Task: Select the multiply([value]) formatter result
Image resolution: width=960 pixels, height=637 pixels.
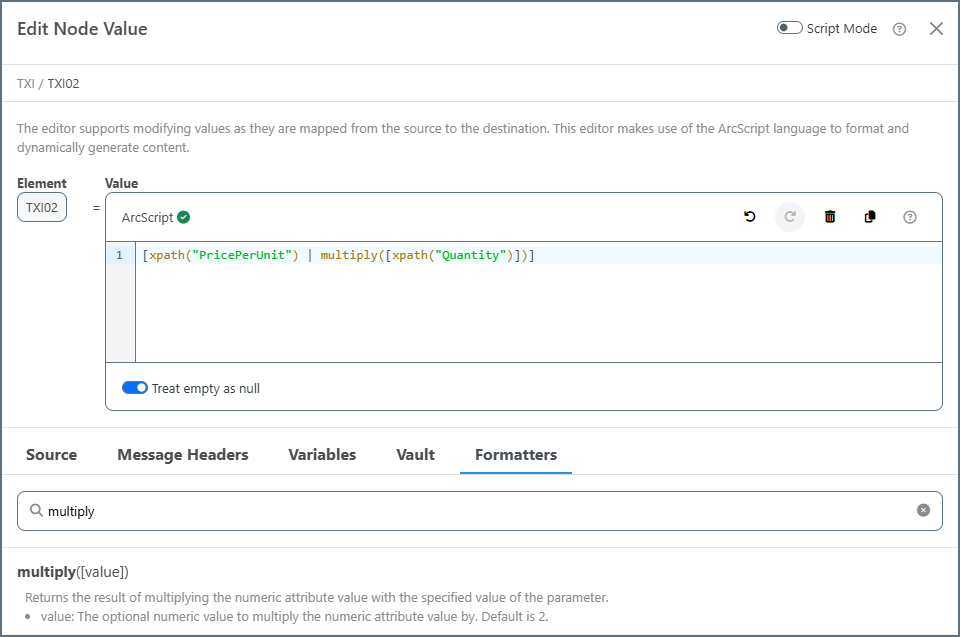Action: tap(73, 572)
